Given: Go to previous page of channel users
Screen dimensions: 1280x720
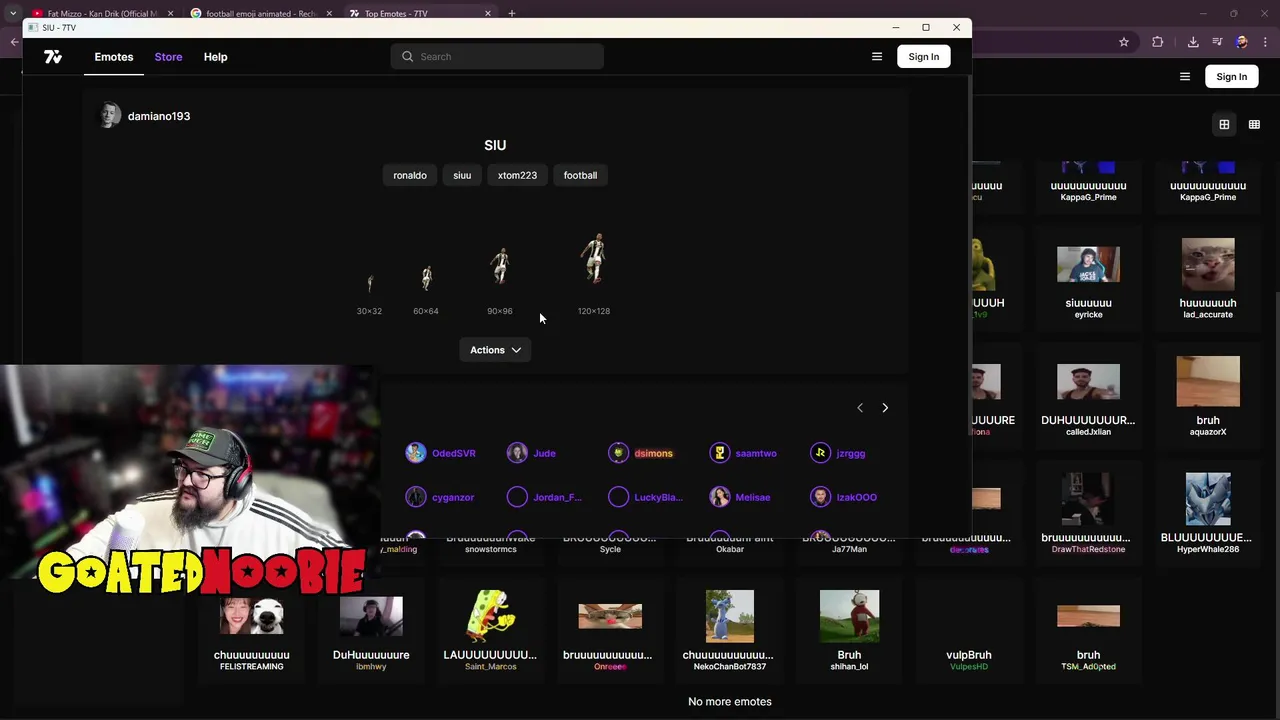Looking at the screenshot, I should (x=860, y=408).
